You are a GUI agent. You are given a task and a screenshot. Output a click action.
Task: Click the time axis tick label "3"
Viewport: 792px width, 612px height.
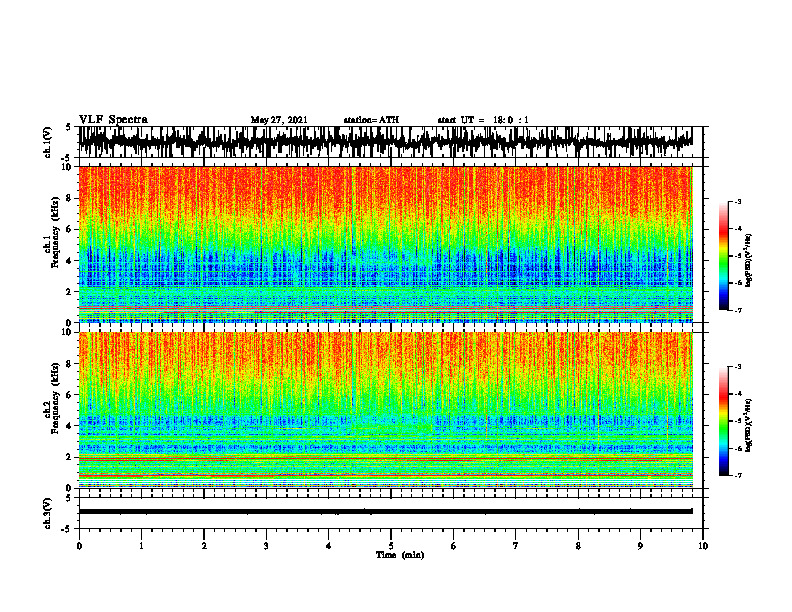[266, 545]
